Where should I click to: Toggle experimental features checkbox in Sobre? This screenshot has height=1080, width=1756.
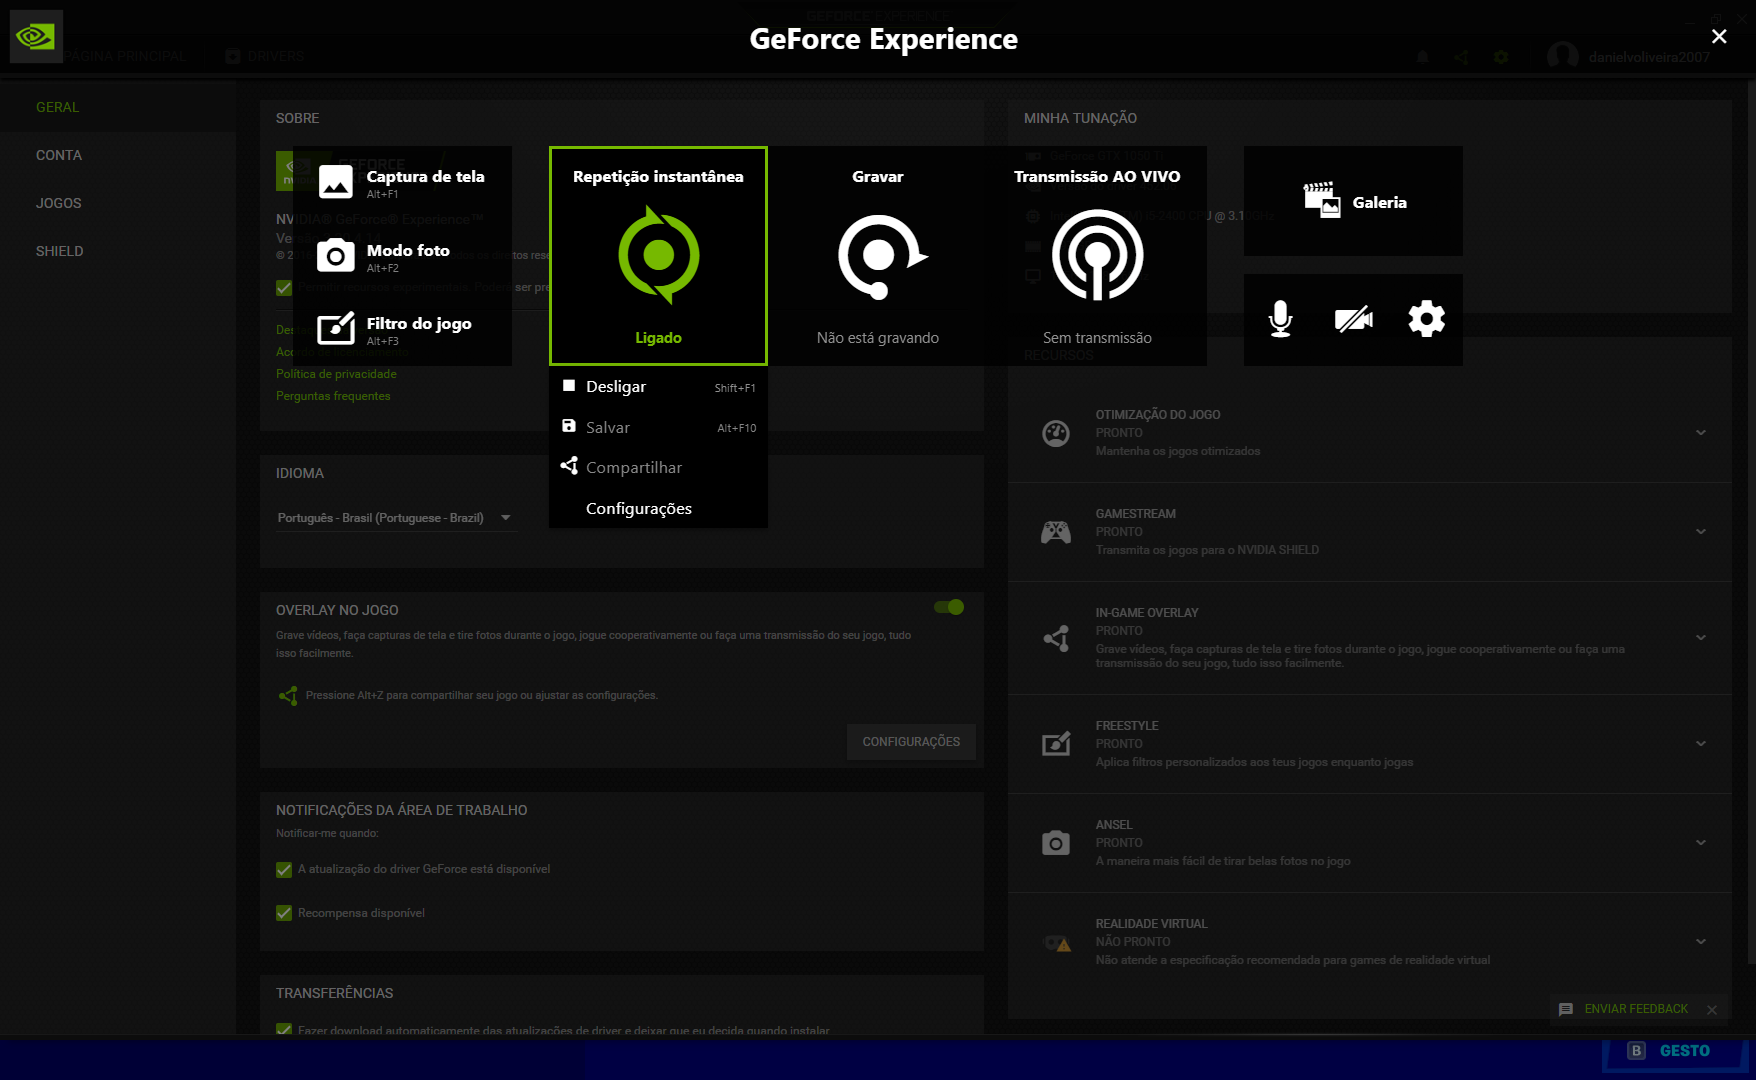tap(284, 288)
